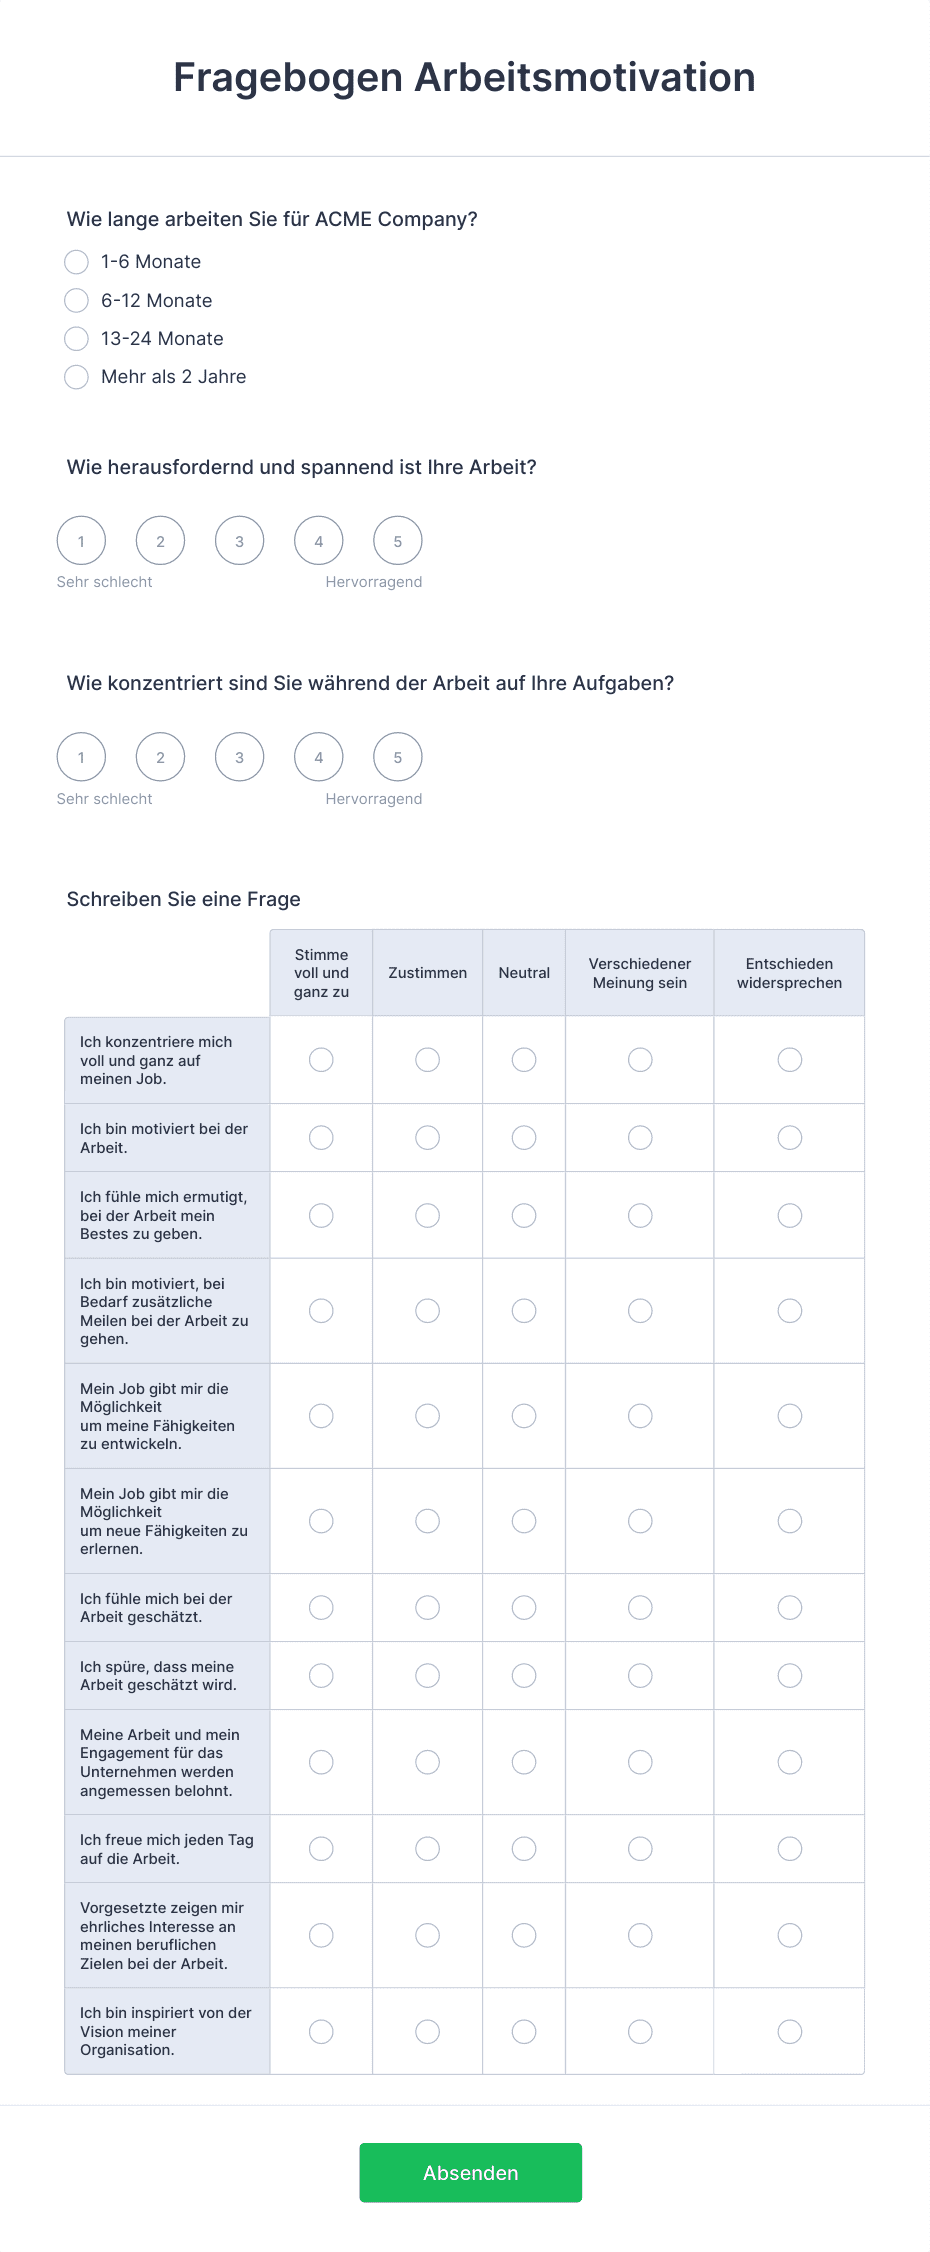Choose Neutral for 'Ich fühle mich geschätzt' row
930x2252 pixels.
pos(524,1608)
